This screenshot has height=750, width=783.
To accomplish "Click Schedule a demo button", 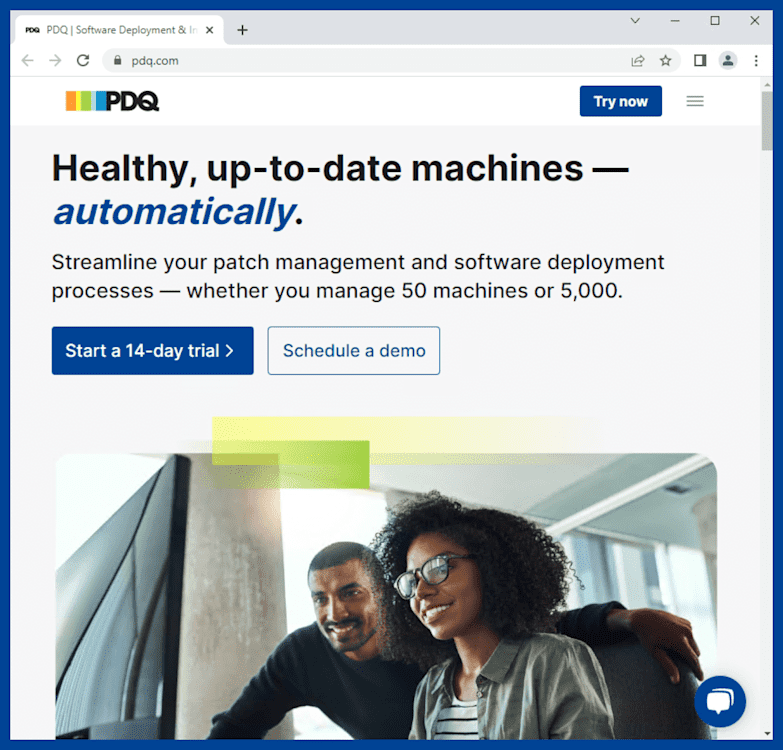I will 354,351.
